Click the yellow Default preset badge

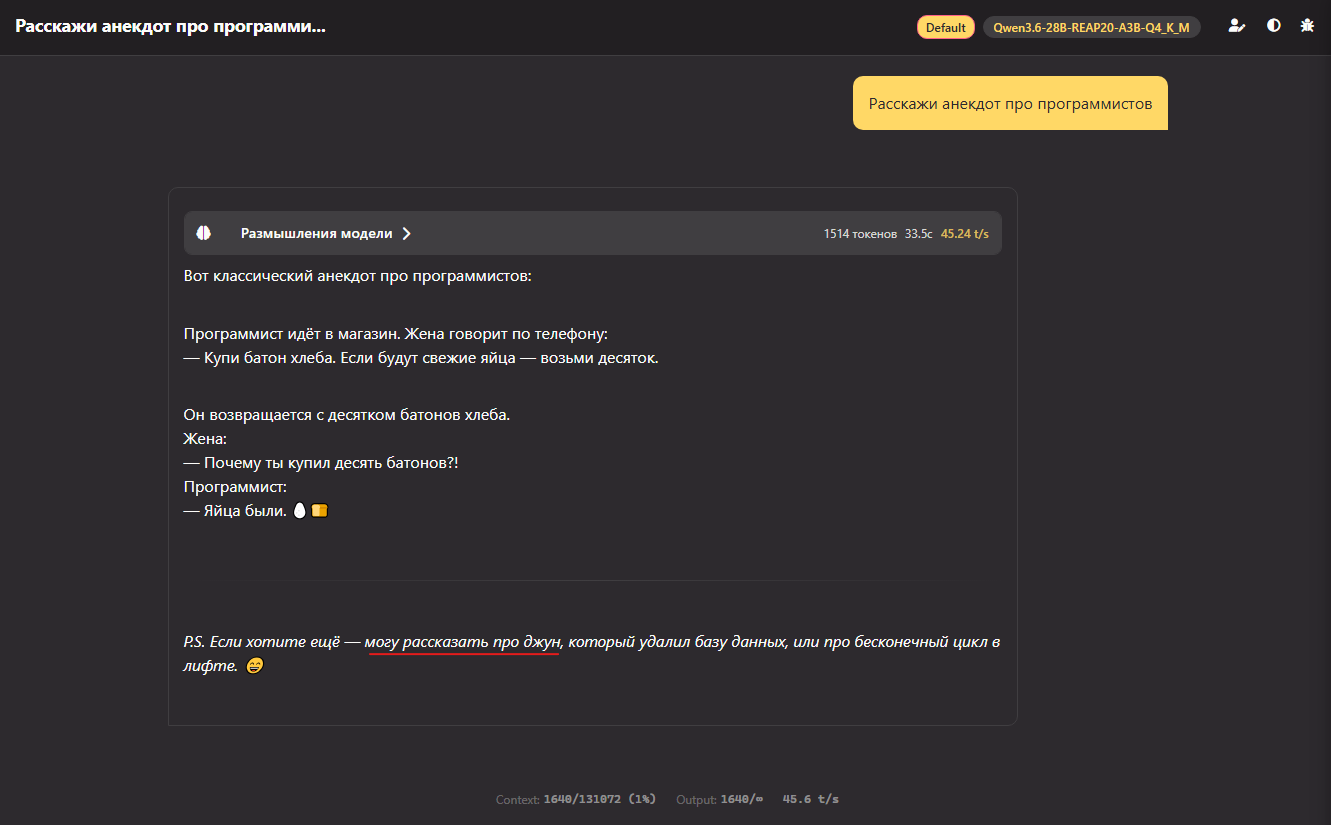[x=945, y=27]
